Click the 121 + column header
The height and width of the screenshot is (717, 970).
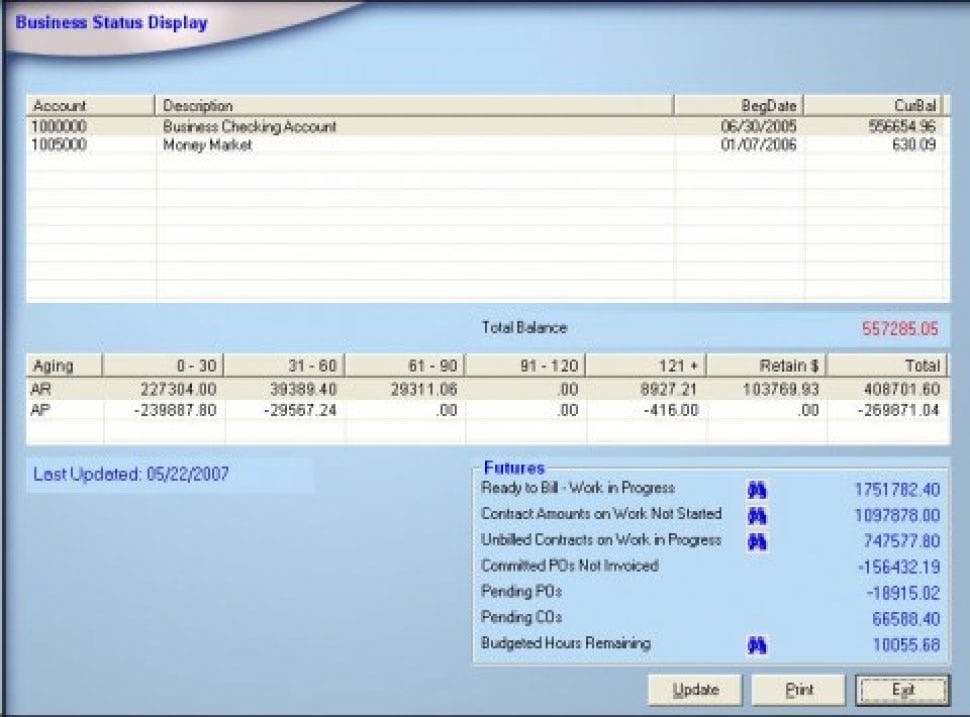646,366
